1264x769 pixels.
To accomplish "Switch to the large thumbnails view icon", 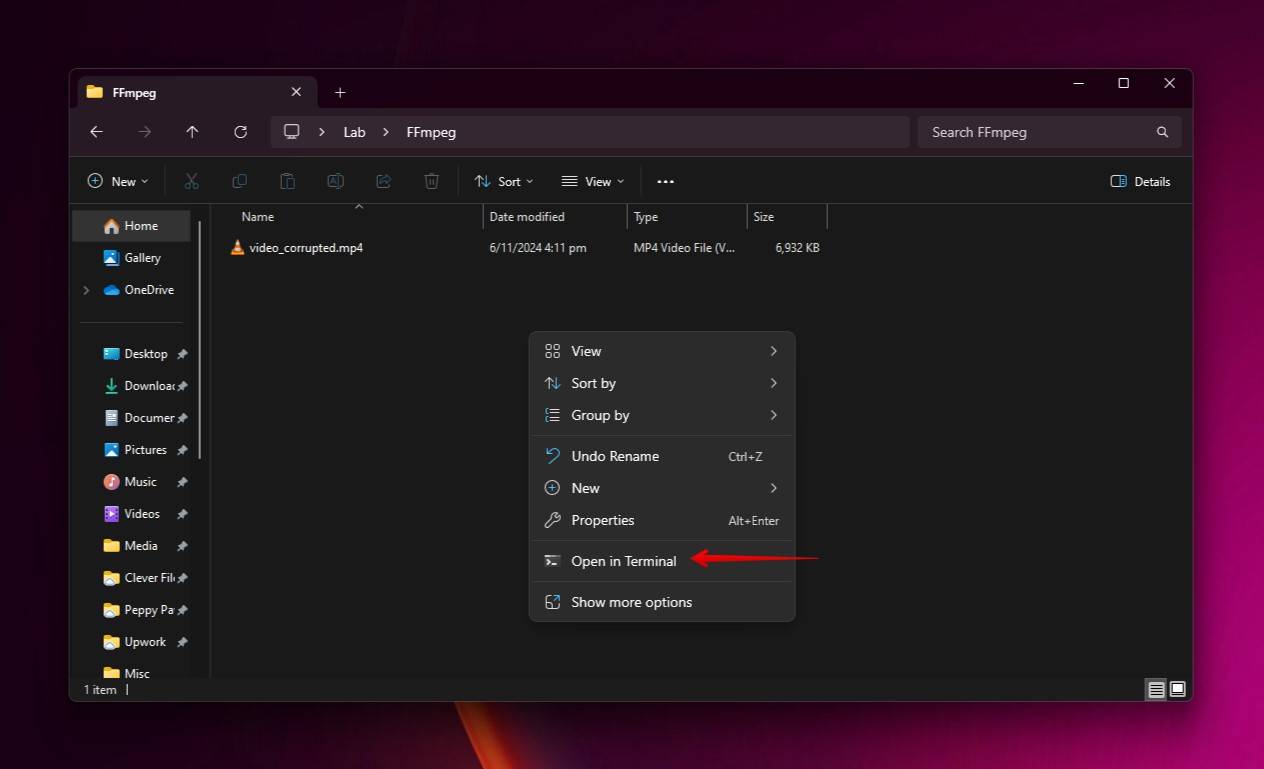I will click(1178, 689).
